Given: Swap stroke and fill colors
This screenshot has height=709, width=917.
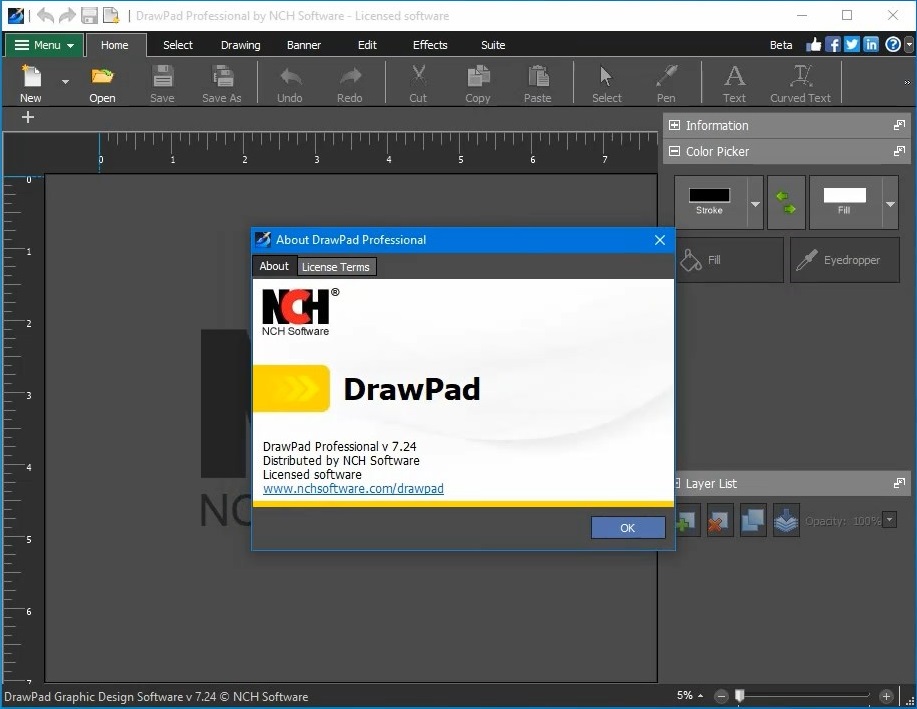Looking at the screenshot, I should (786, 202).
